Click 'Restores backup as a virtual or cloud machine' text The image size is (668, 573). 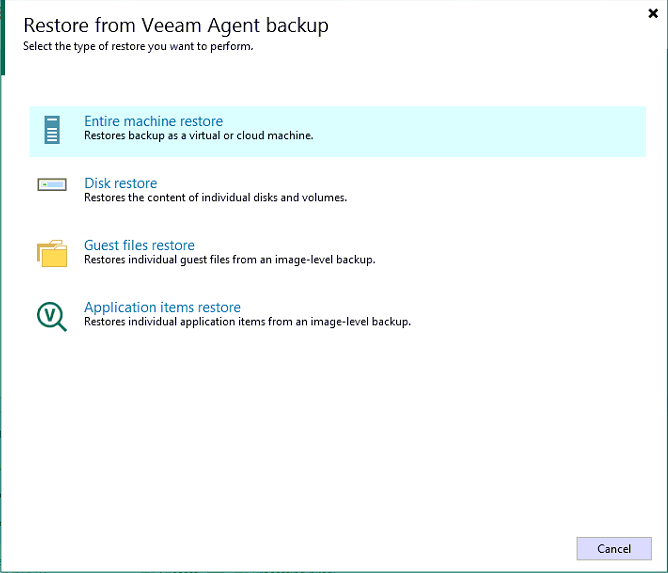point(198,135)
